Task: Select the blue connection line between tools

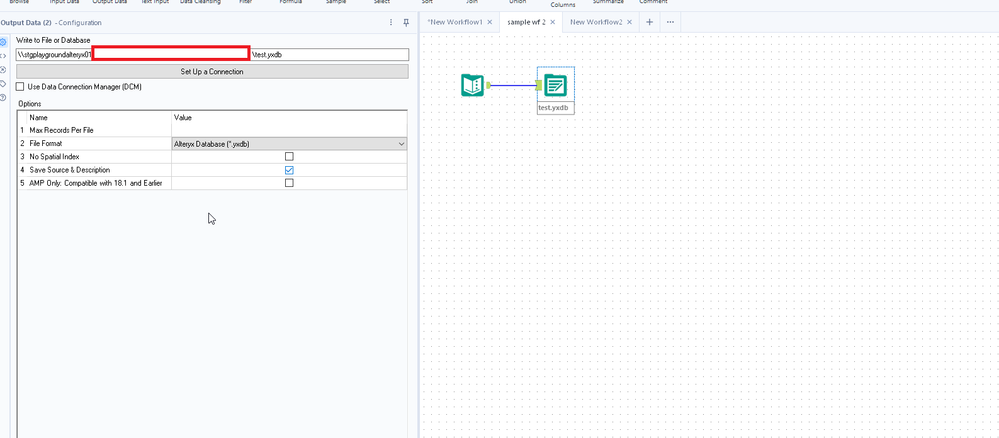Action: [513, 85]
